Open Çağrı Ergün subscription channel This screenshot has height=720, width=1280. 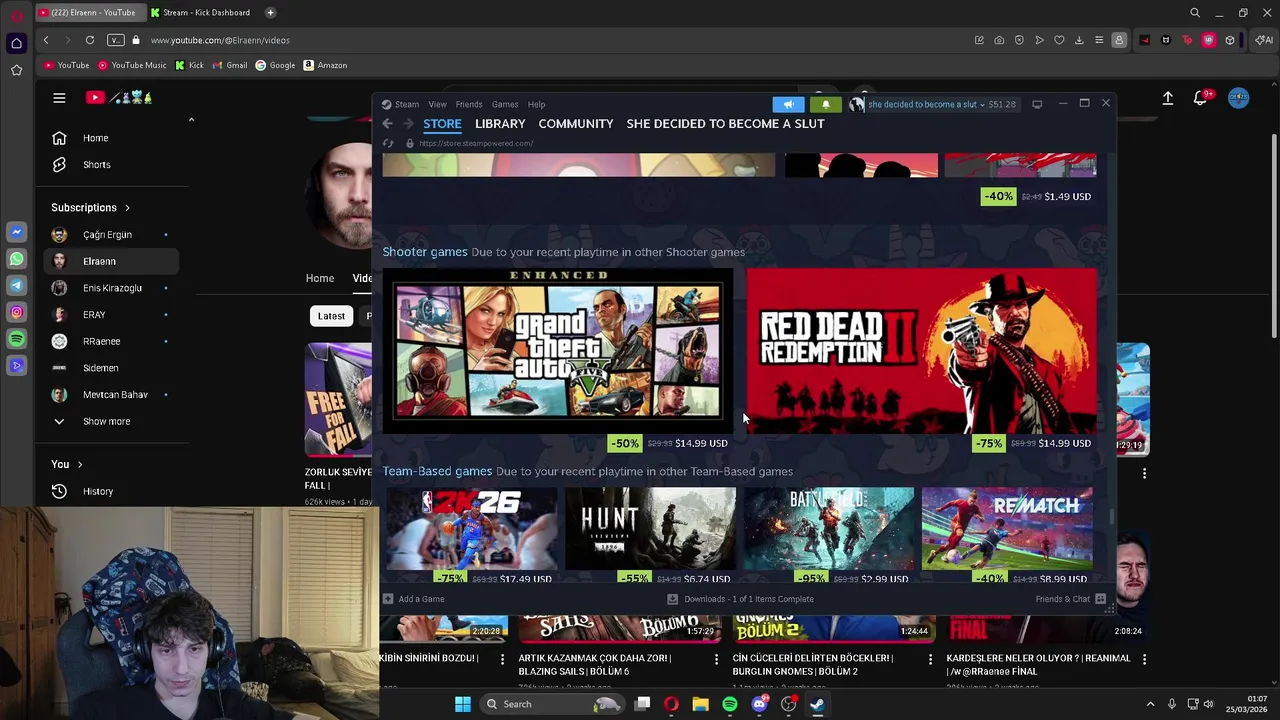click(110, 234)
